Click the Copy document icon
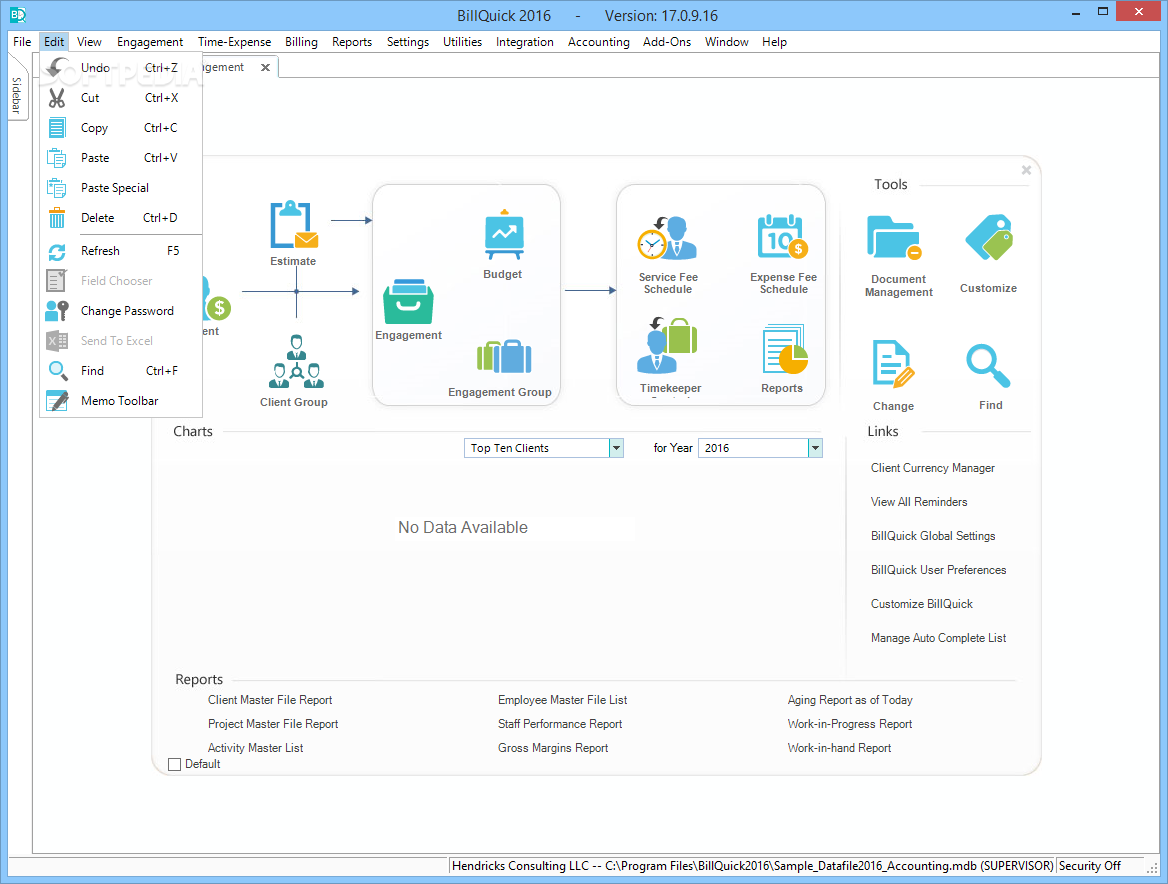Viewport: 1168px width, 884px height. pos(57,128)
